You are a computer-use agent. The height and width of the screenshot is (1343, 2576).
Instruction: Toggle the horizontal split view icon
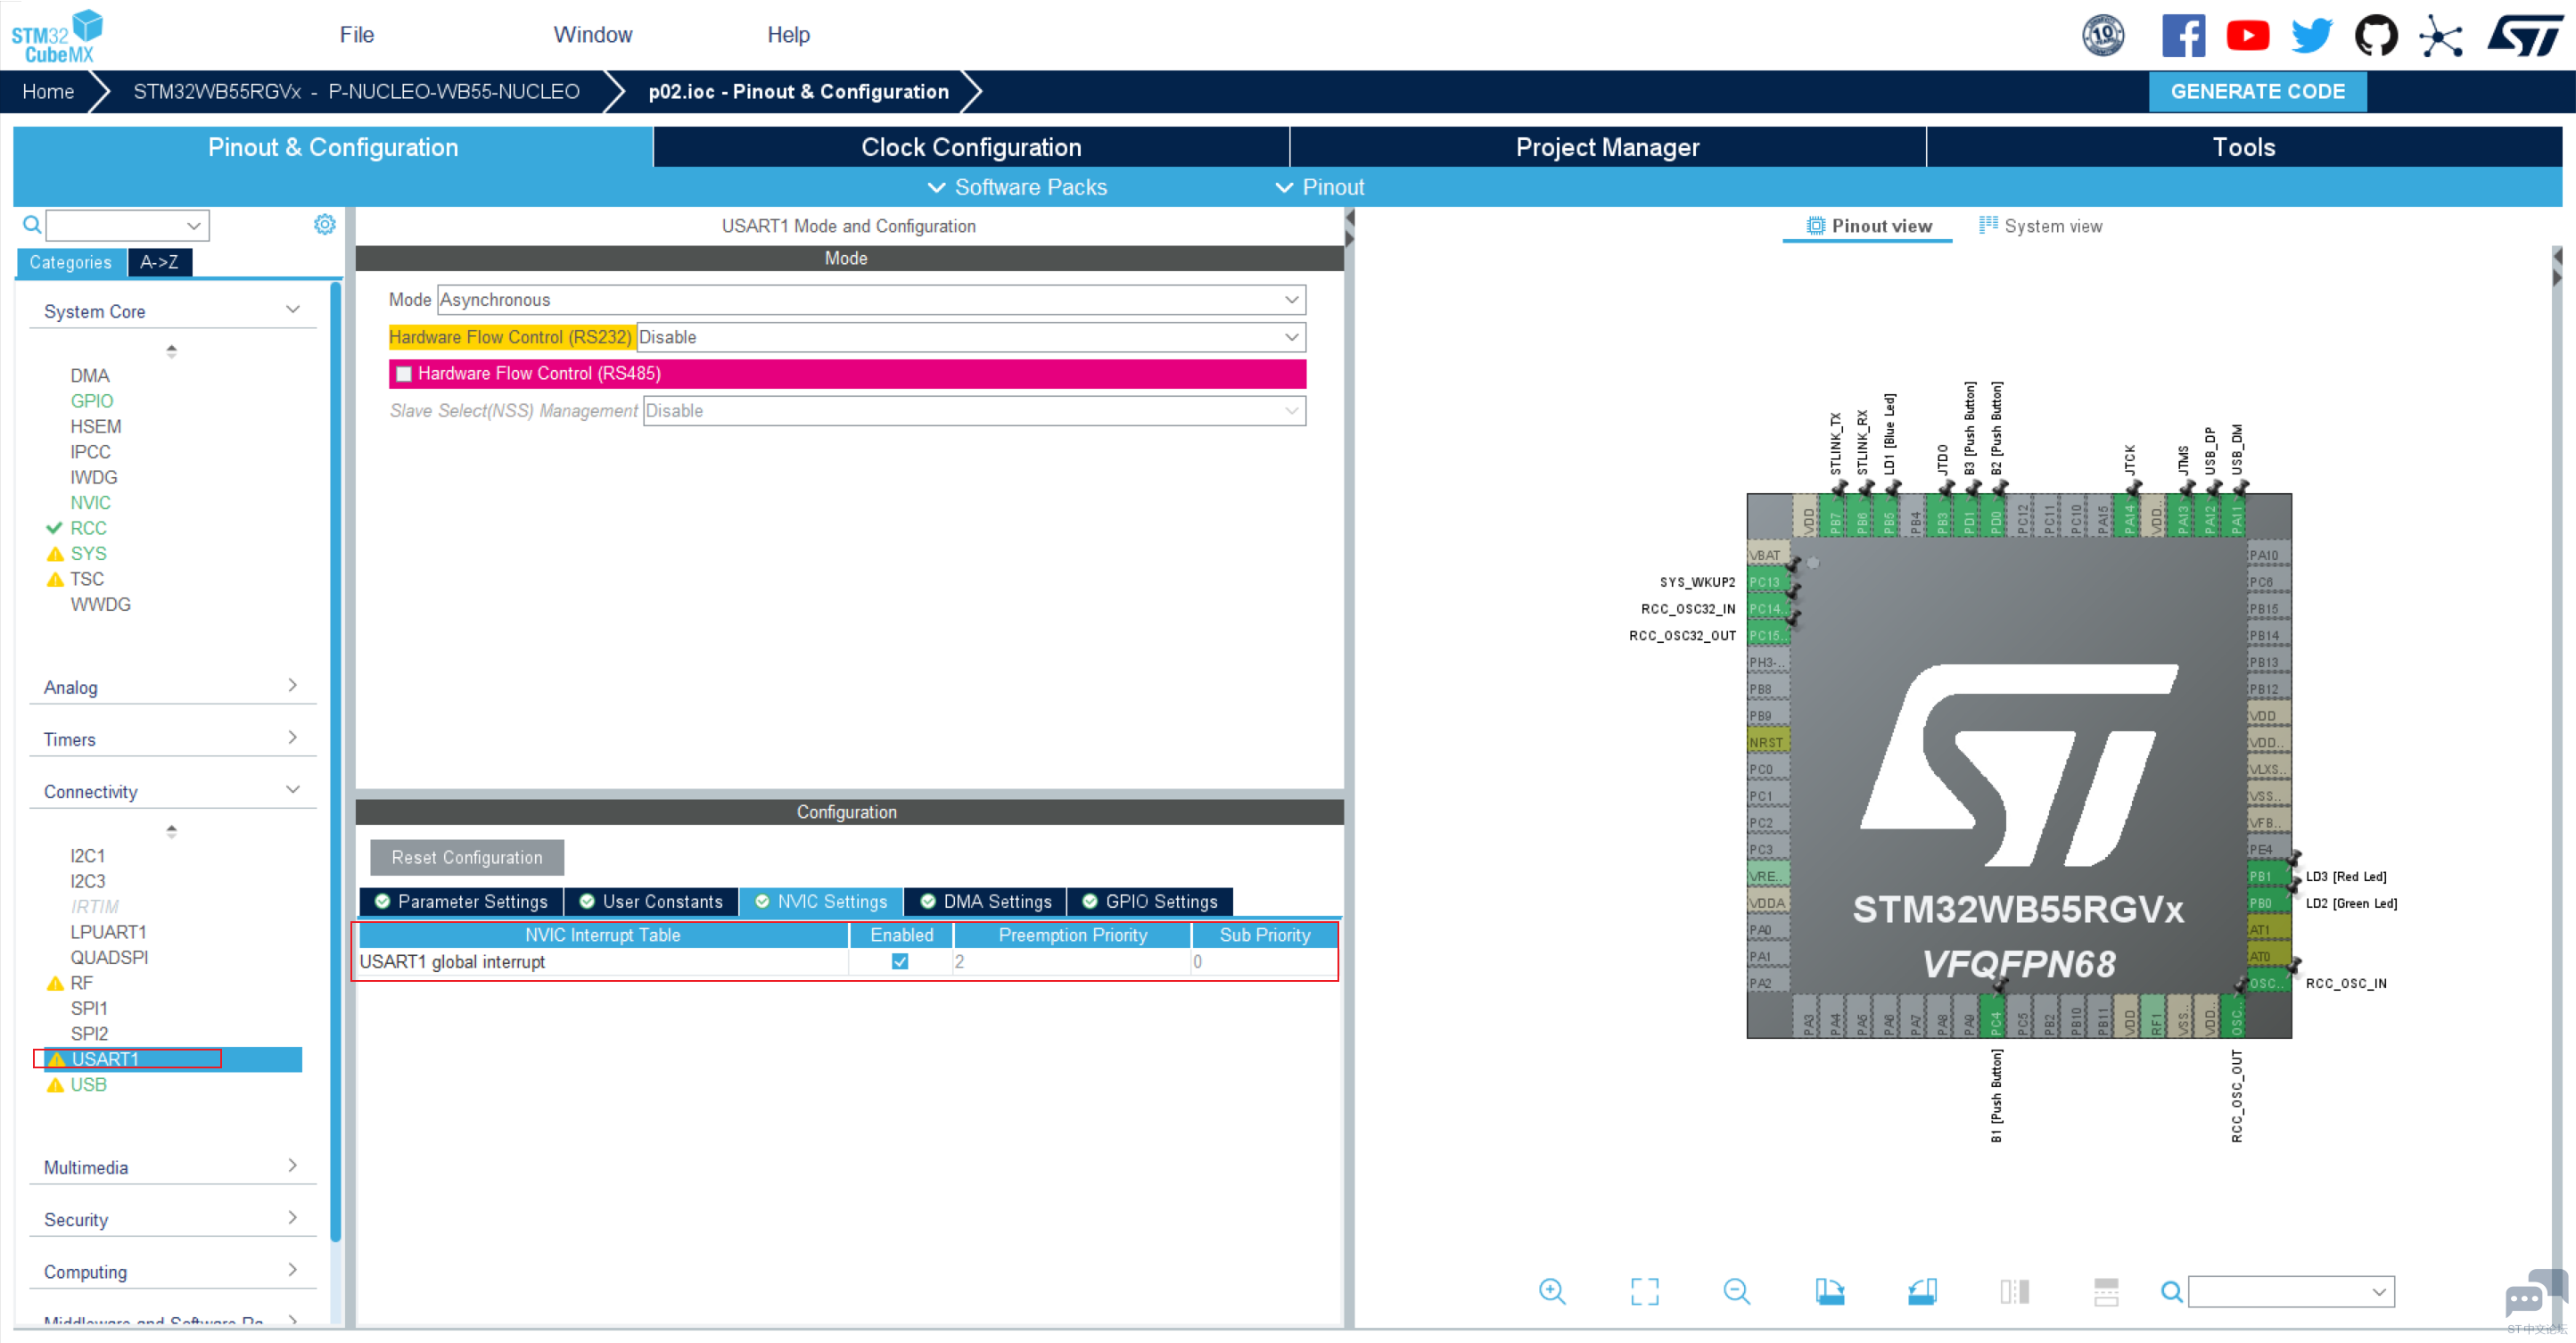click(x=2106, y=1292)
